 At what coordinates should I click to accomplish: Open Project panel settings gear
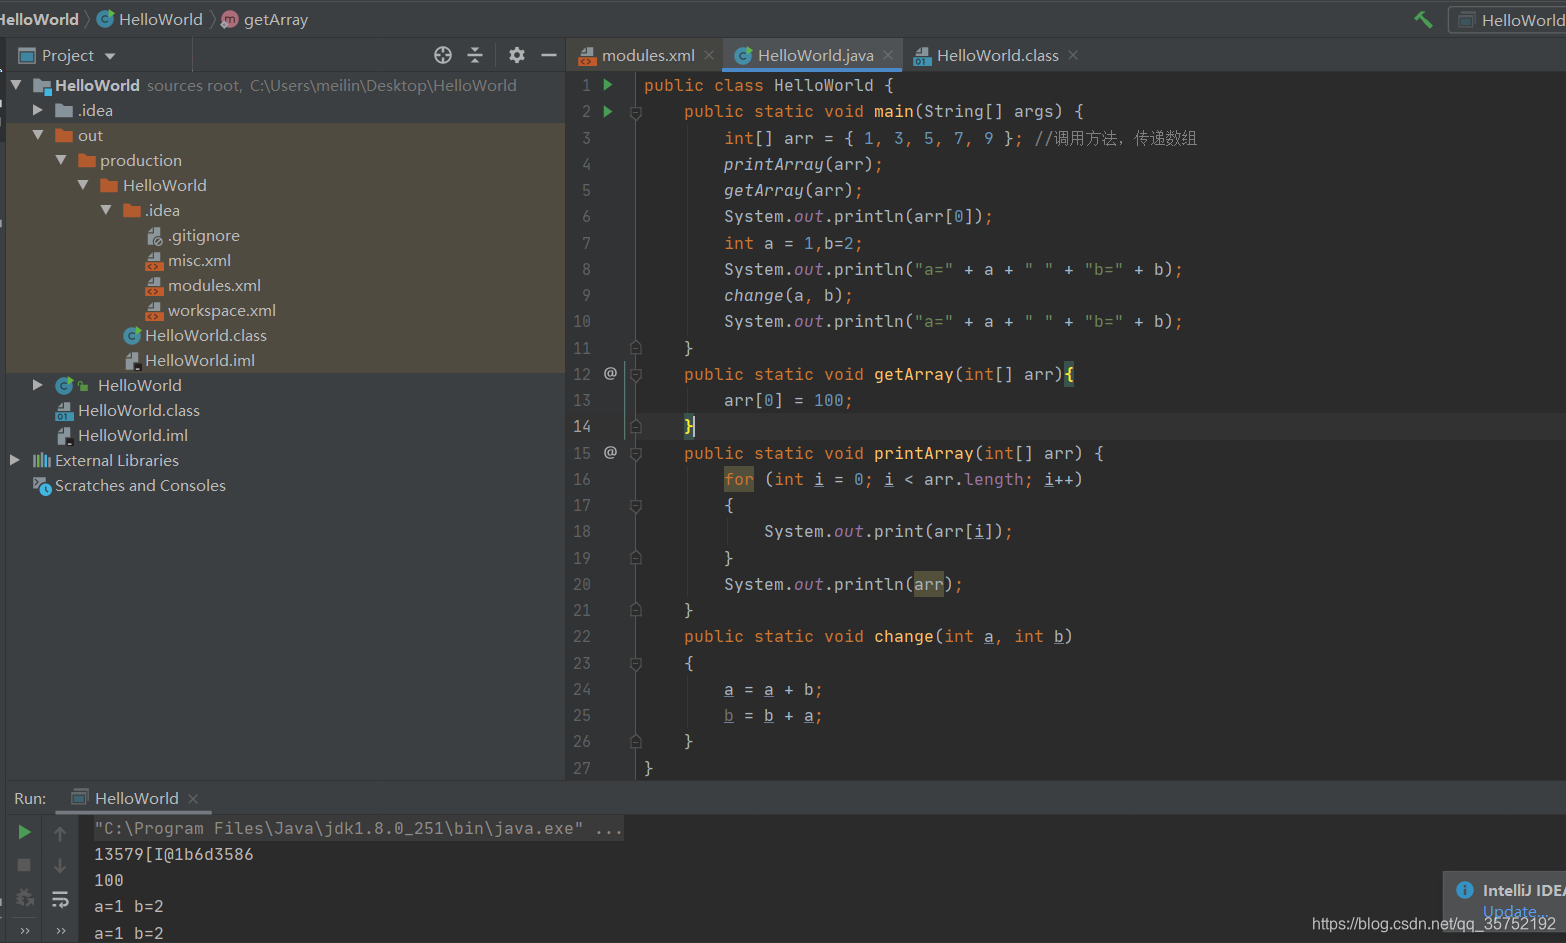tap(516, 55)
